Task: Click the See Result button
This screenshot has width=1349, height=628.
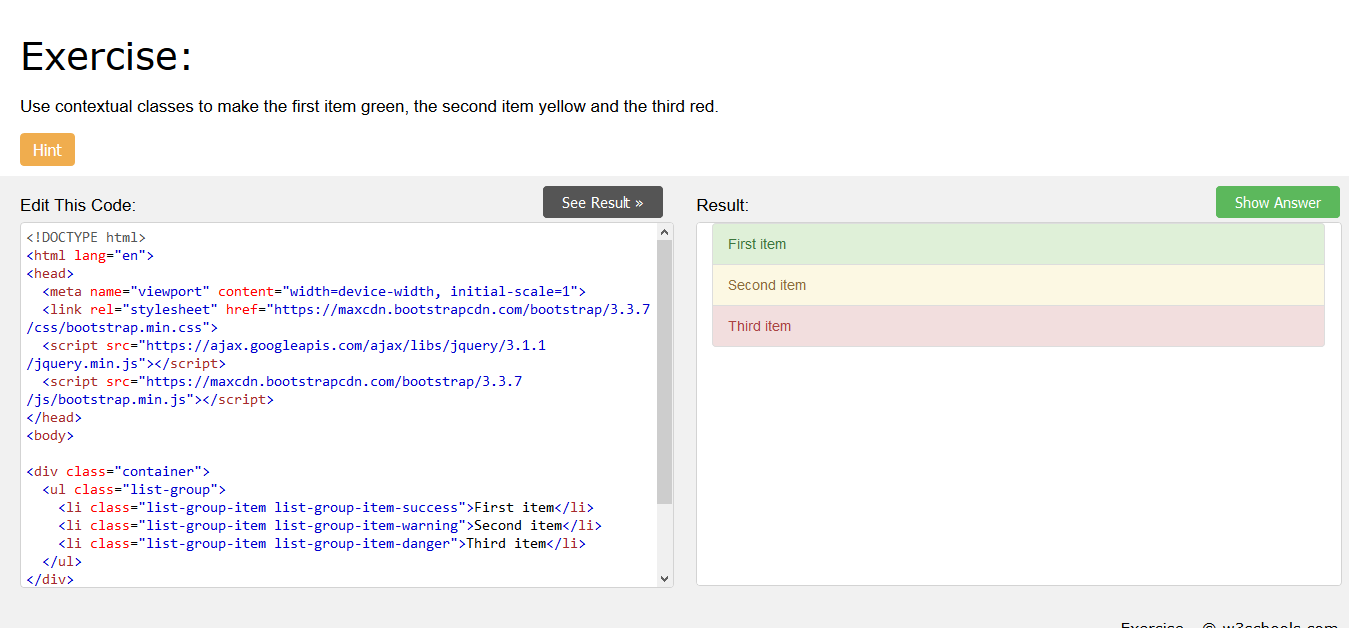Action: coord(603,202)
